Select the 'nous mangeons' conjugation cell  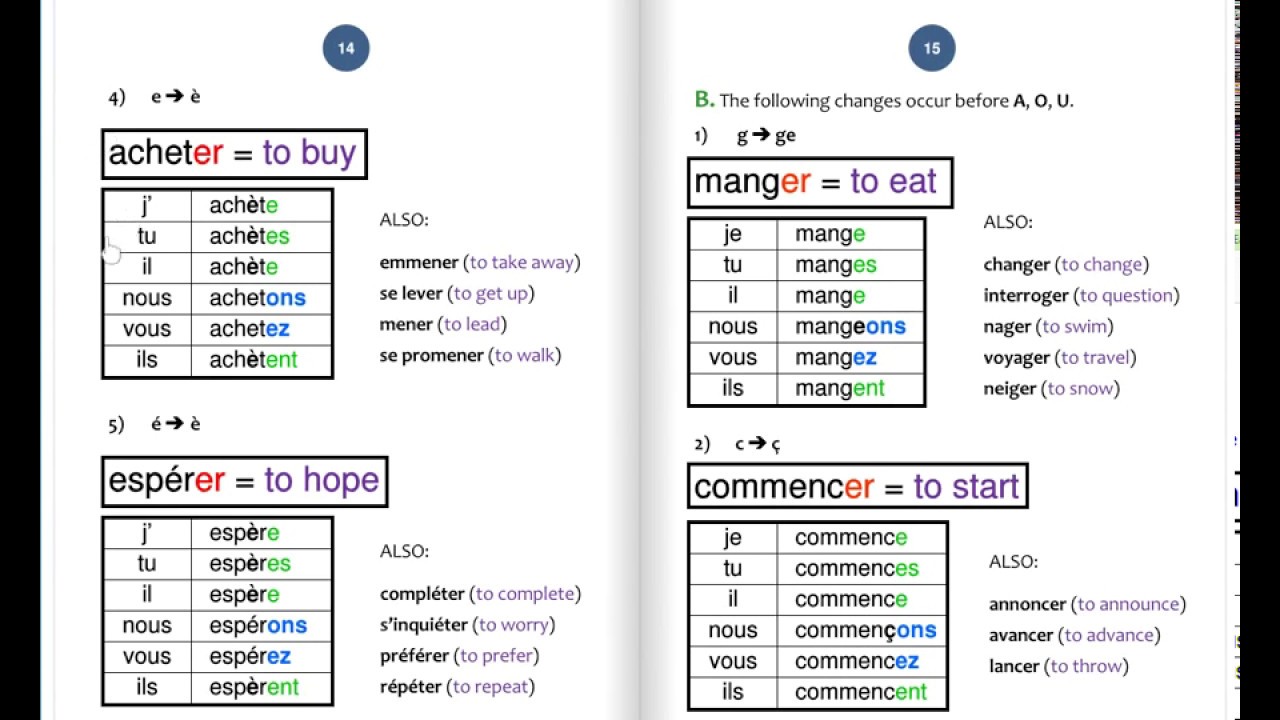click(x=850, y=327)
